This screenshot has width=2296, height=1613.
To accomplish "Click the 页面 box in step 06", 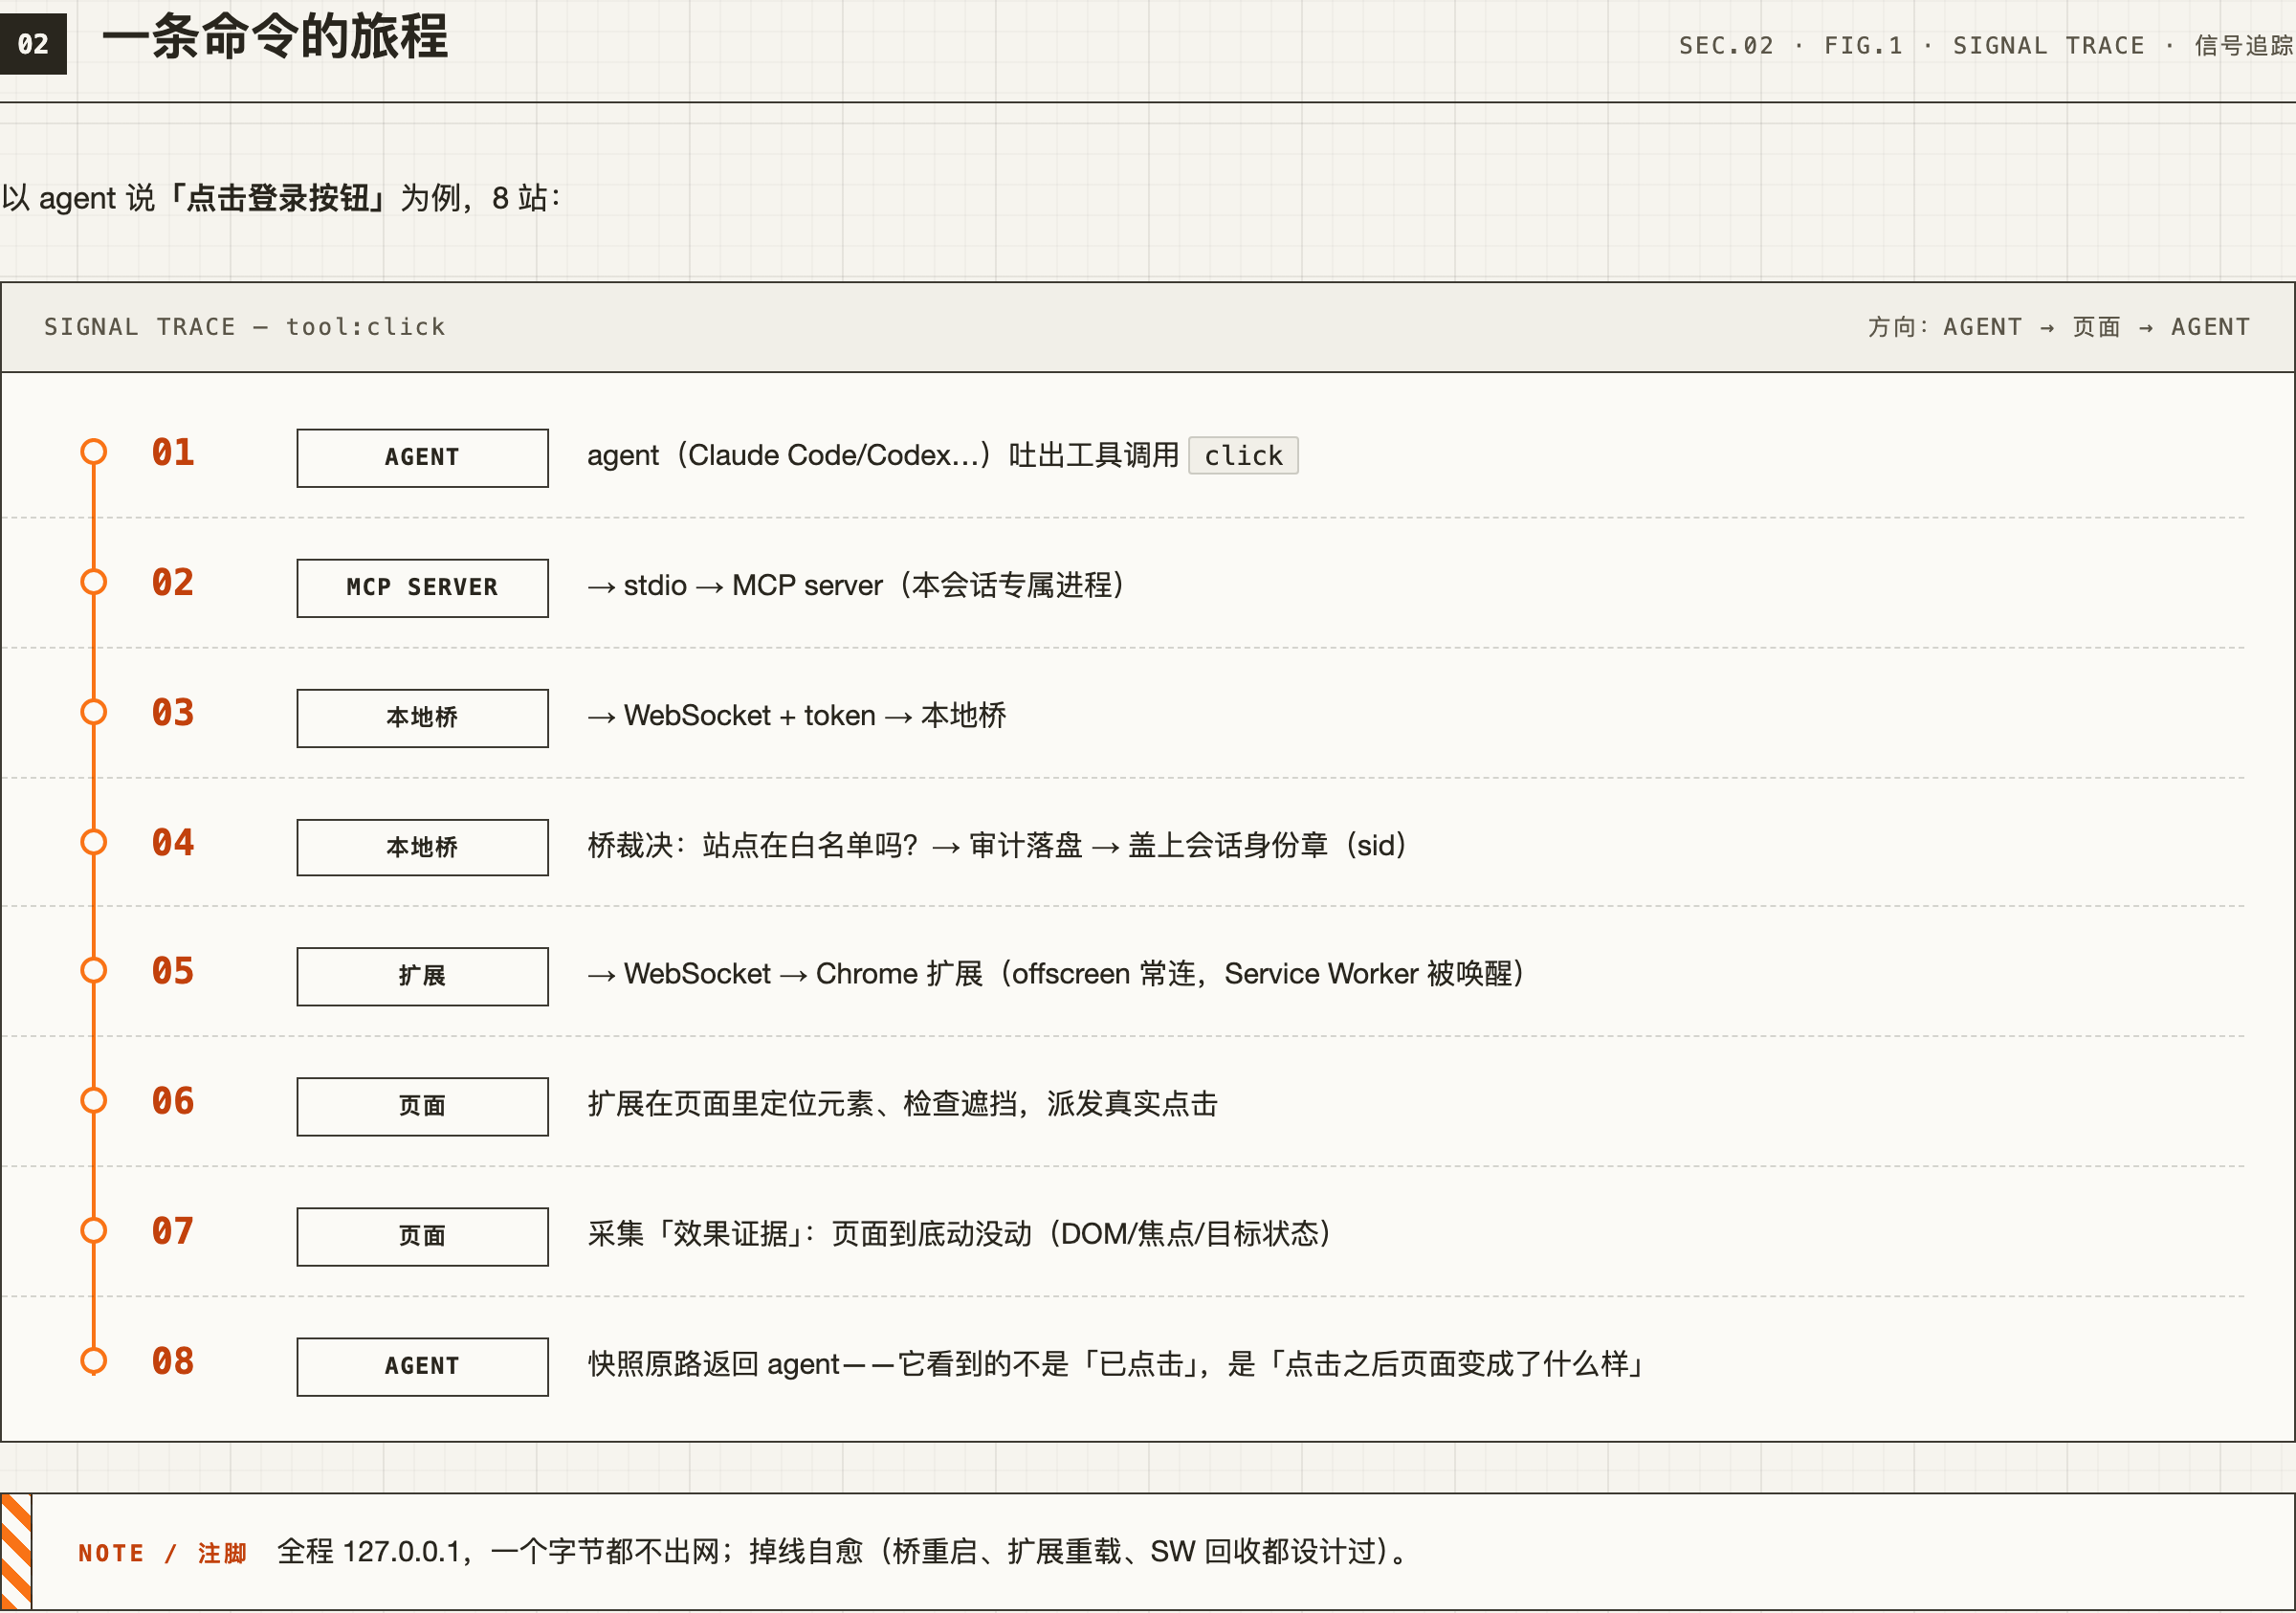I will 422,1107.
